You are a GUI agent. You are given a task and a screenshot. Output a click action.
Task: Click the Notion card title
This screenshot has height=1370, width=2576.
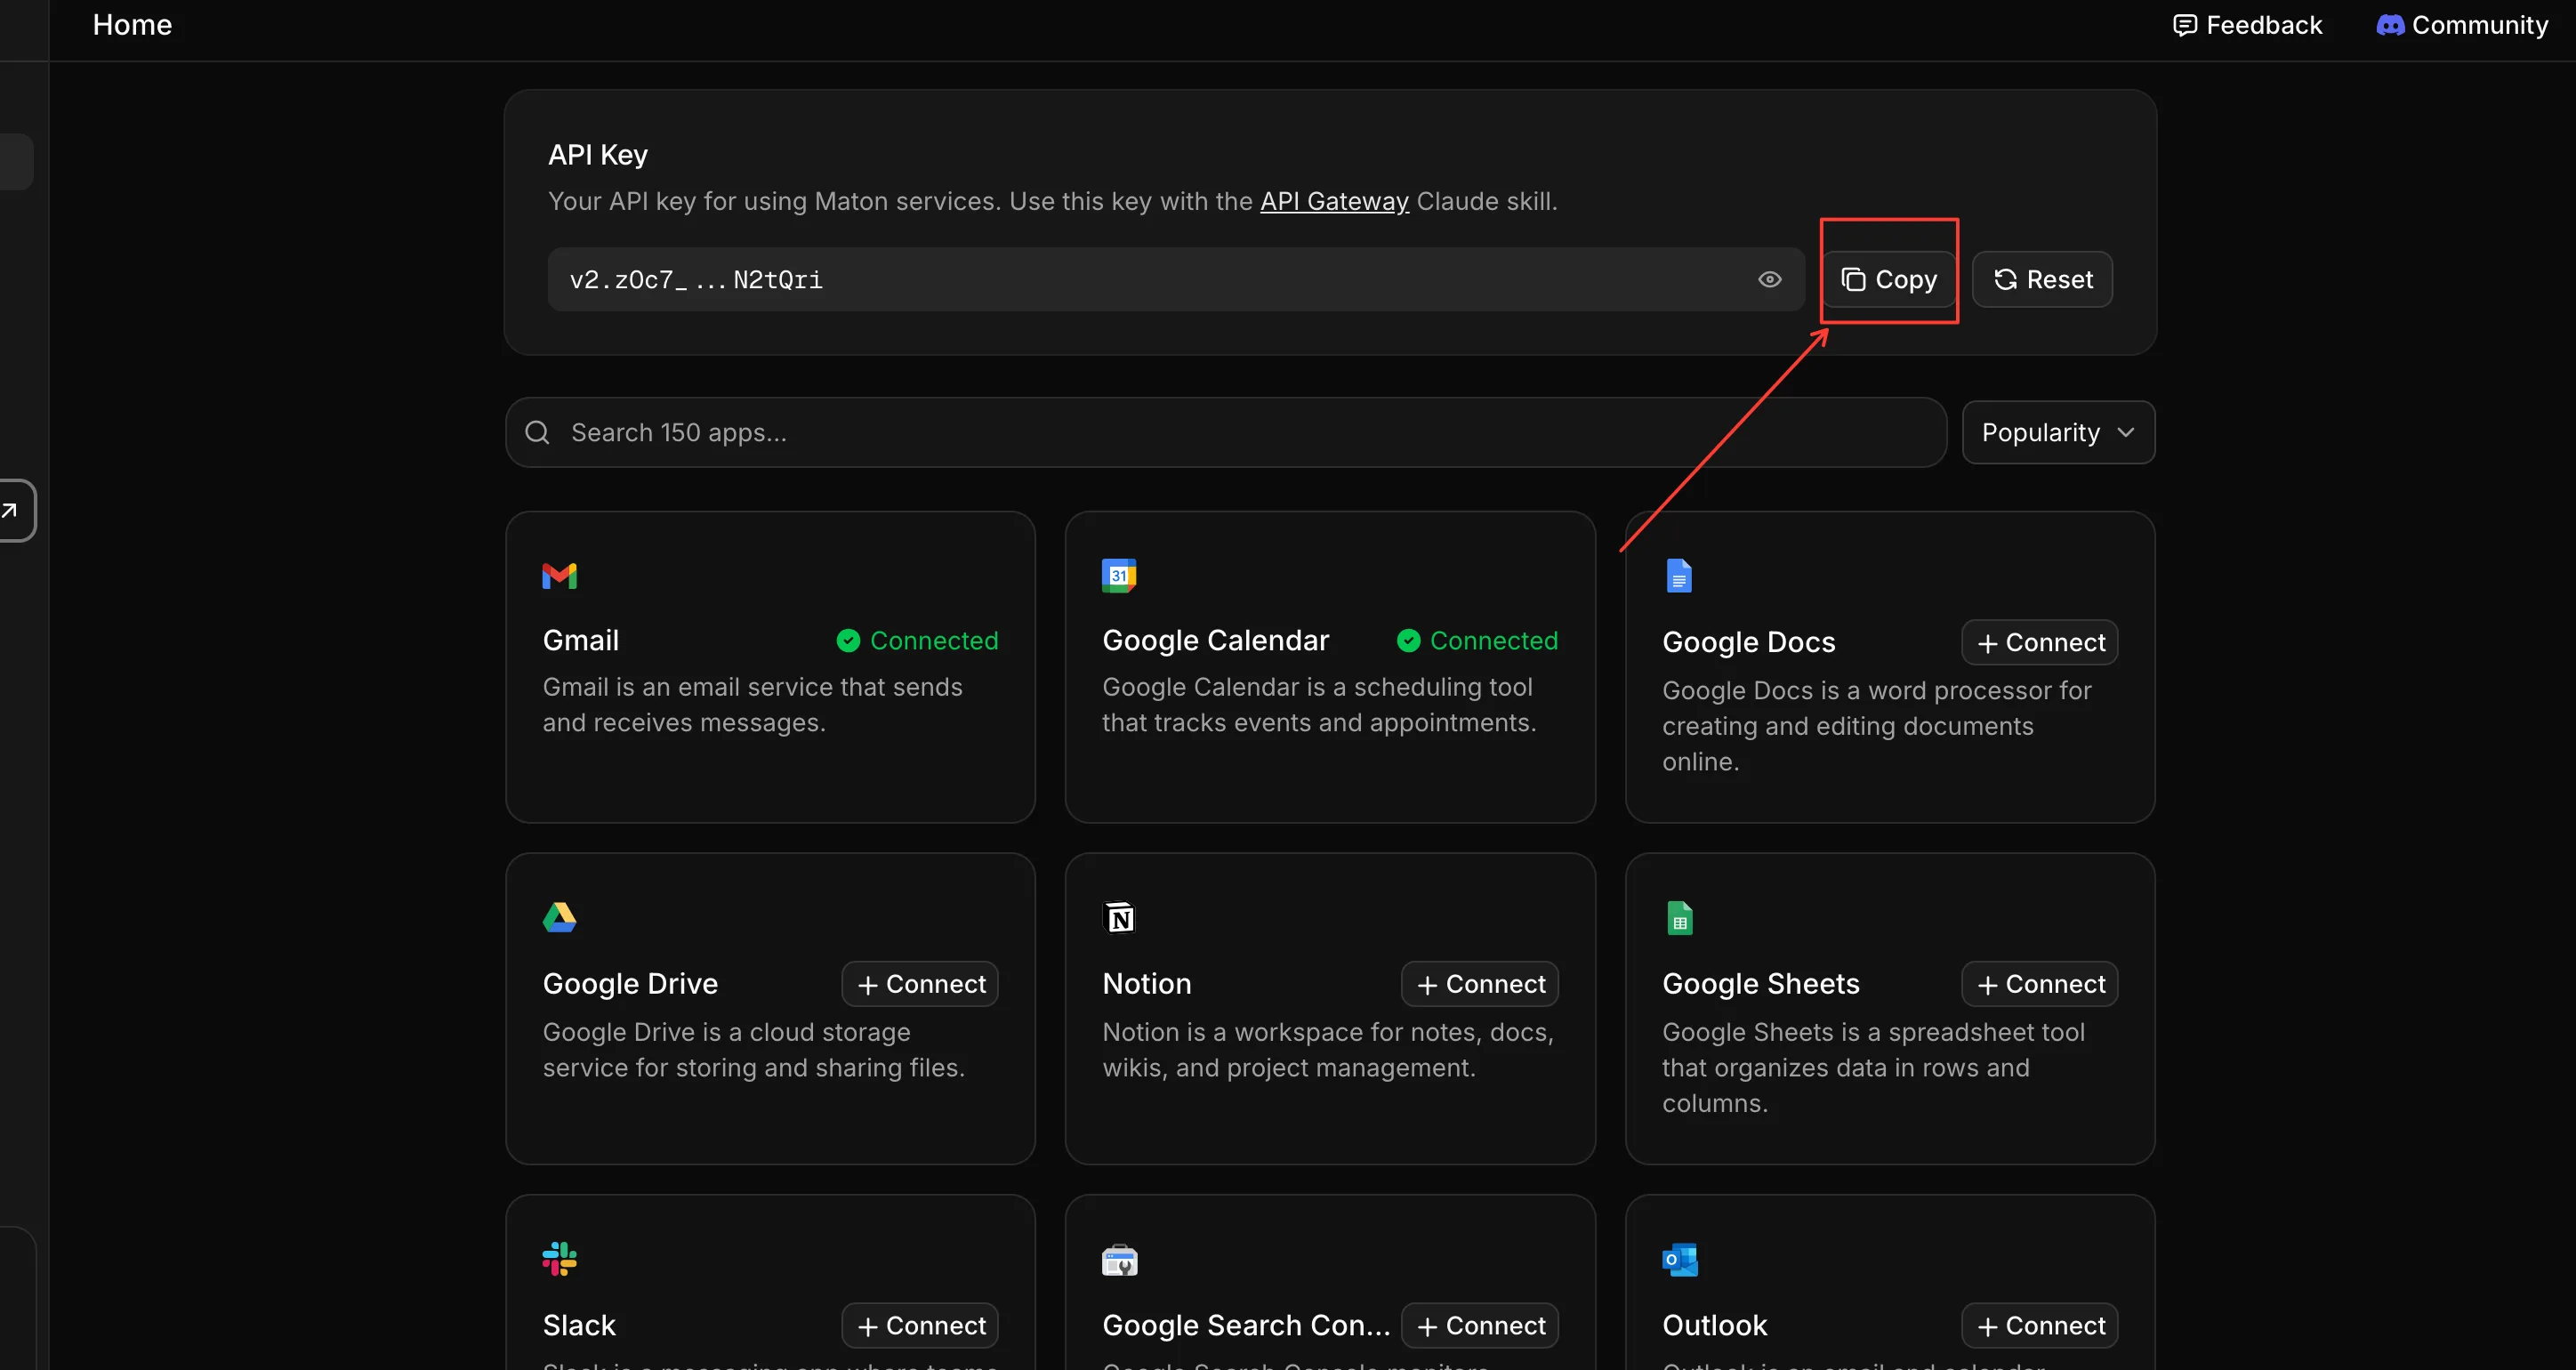click(x=1147, y=984)
